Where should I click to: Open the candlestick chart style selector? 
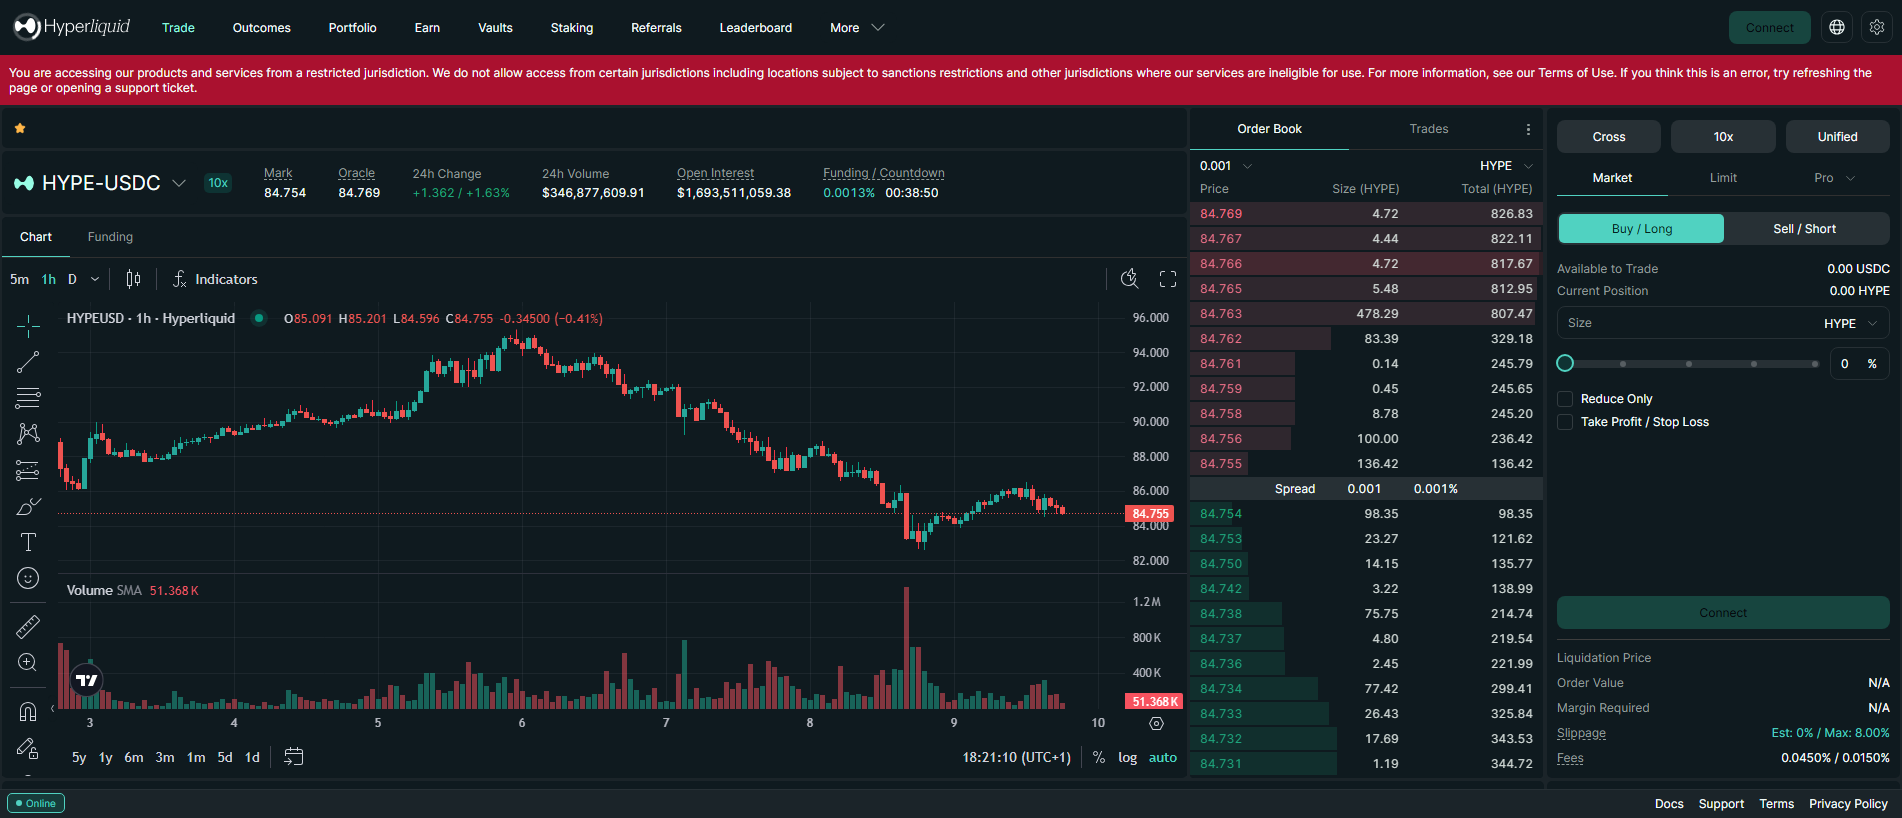133,279
